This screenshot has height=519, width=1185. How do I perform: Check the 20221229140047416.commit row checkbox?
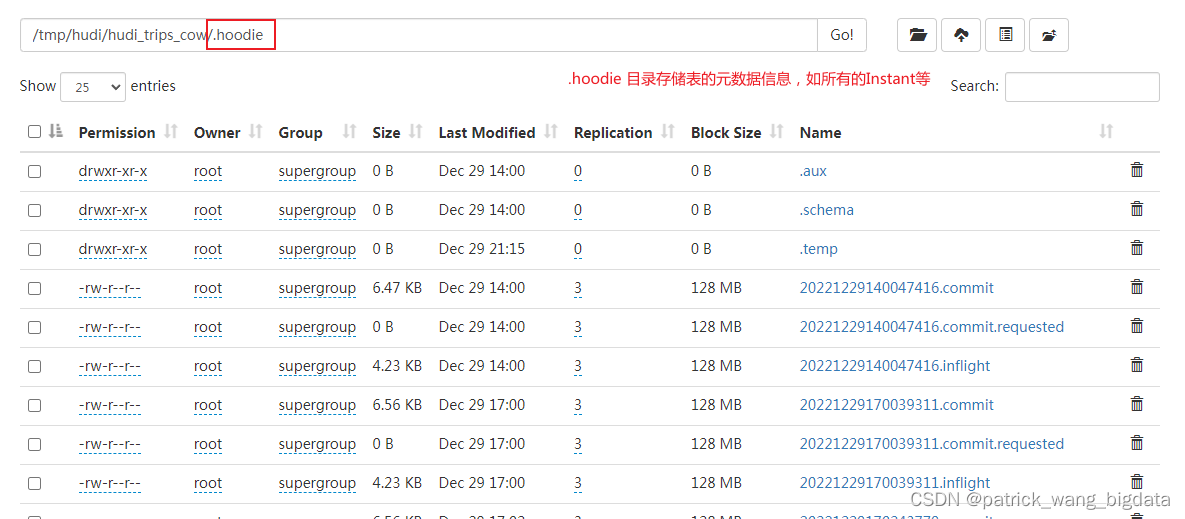34,289
